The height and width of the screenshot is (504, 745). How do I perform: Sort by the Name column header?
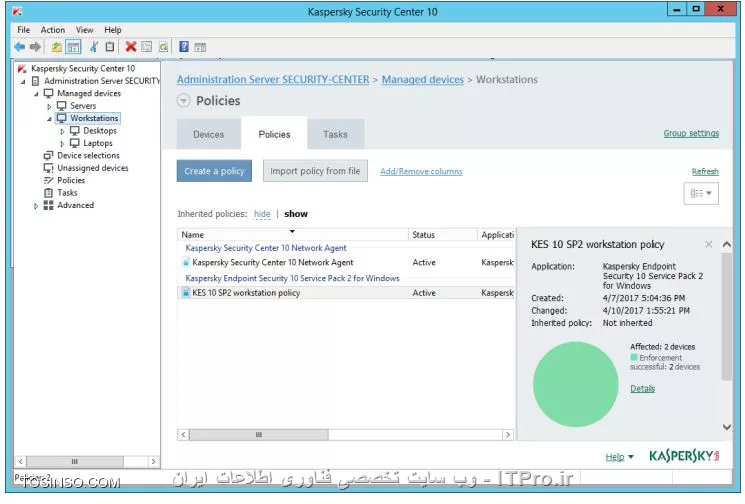[x=293, y=234]
